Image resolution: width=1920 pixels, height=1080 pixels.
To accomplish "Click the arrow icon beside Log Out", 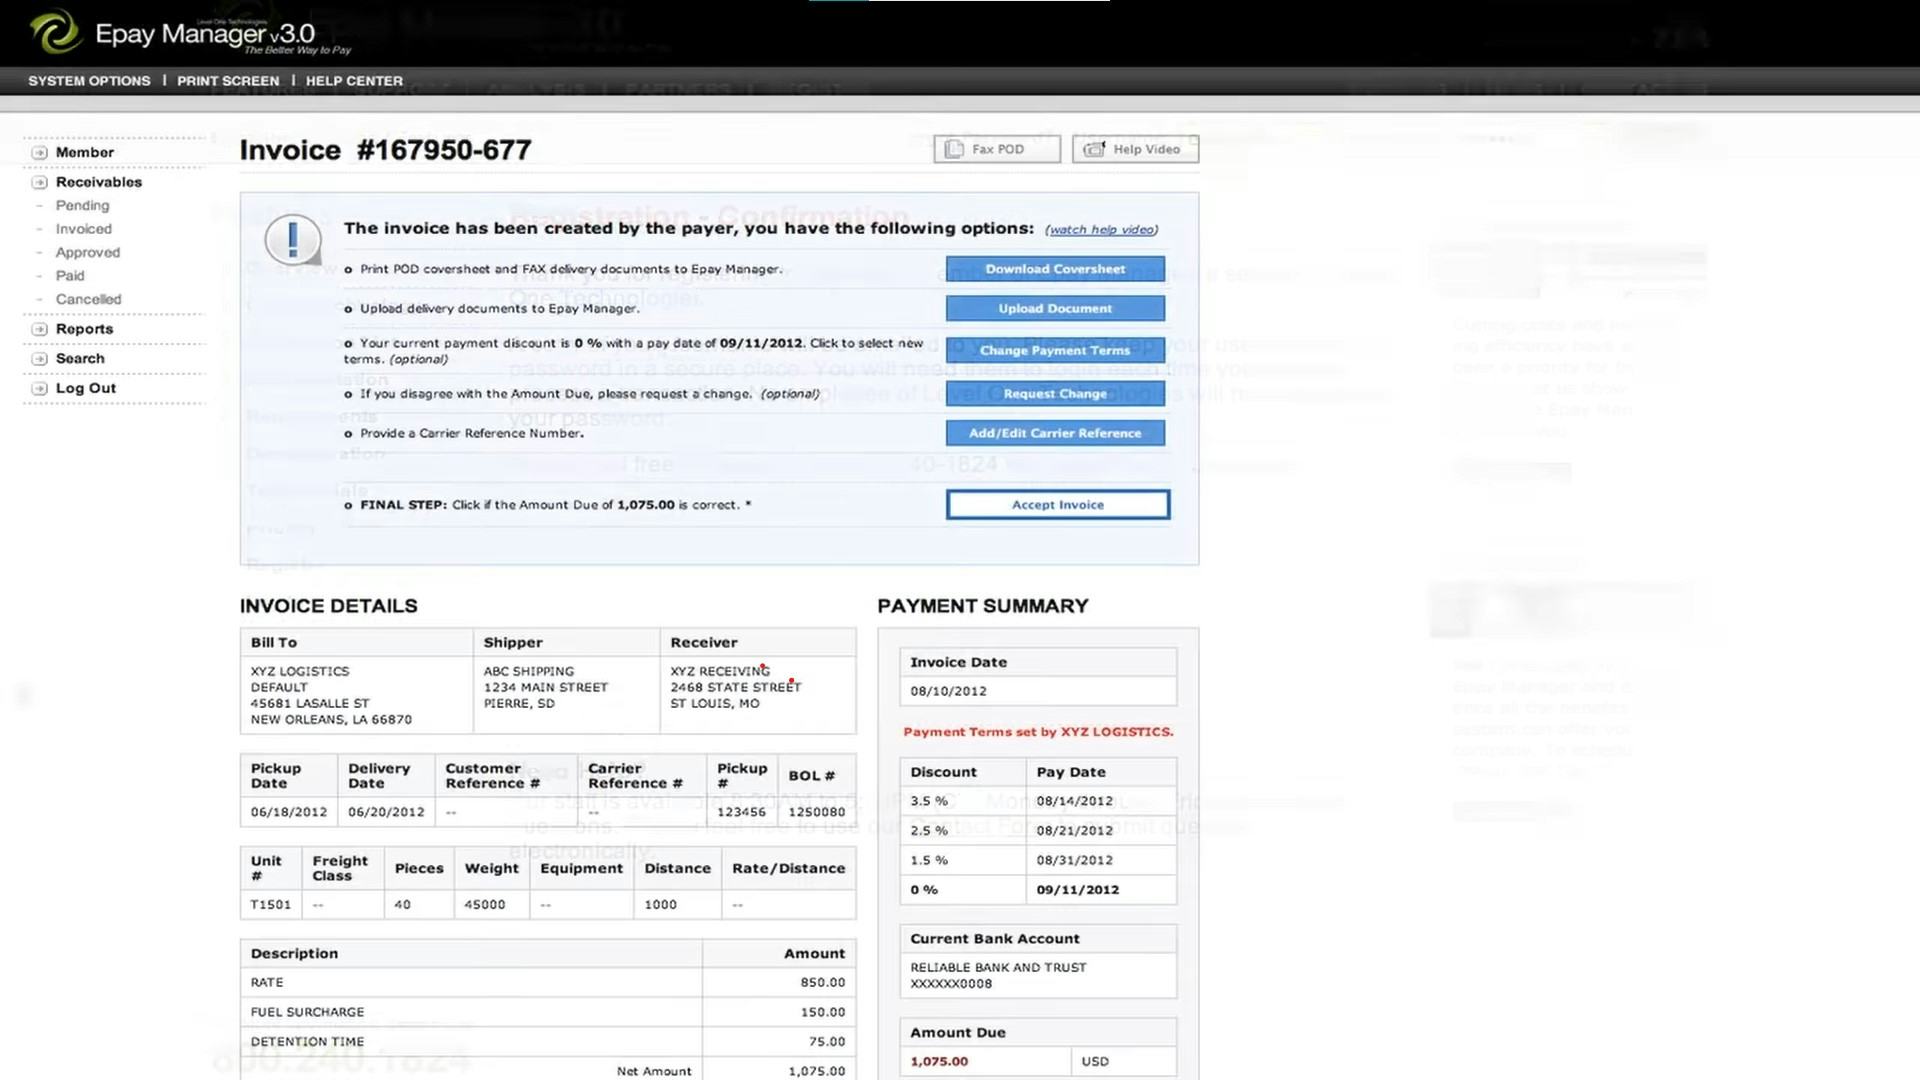I will [x=38, y=388].
